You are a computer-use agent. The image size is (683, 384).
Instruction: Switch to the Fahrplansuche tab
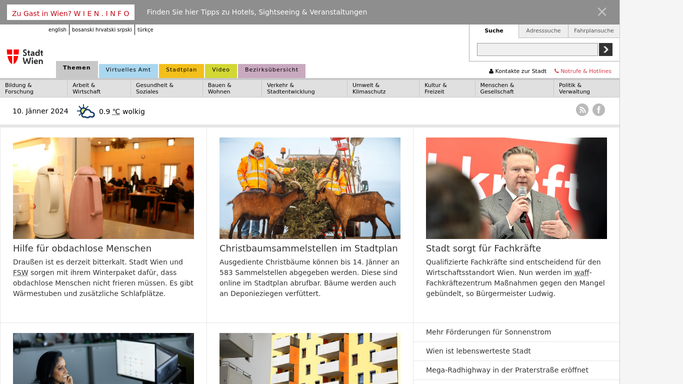tap(594, 31)
